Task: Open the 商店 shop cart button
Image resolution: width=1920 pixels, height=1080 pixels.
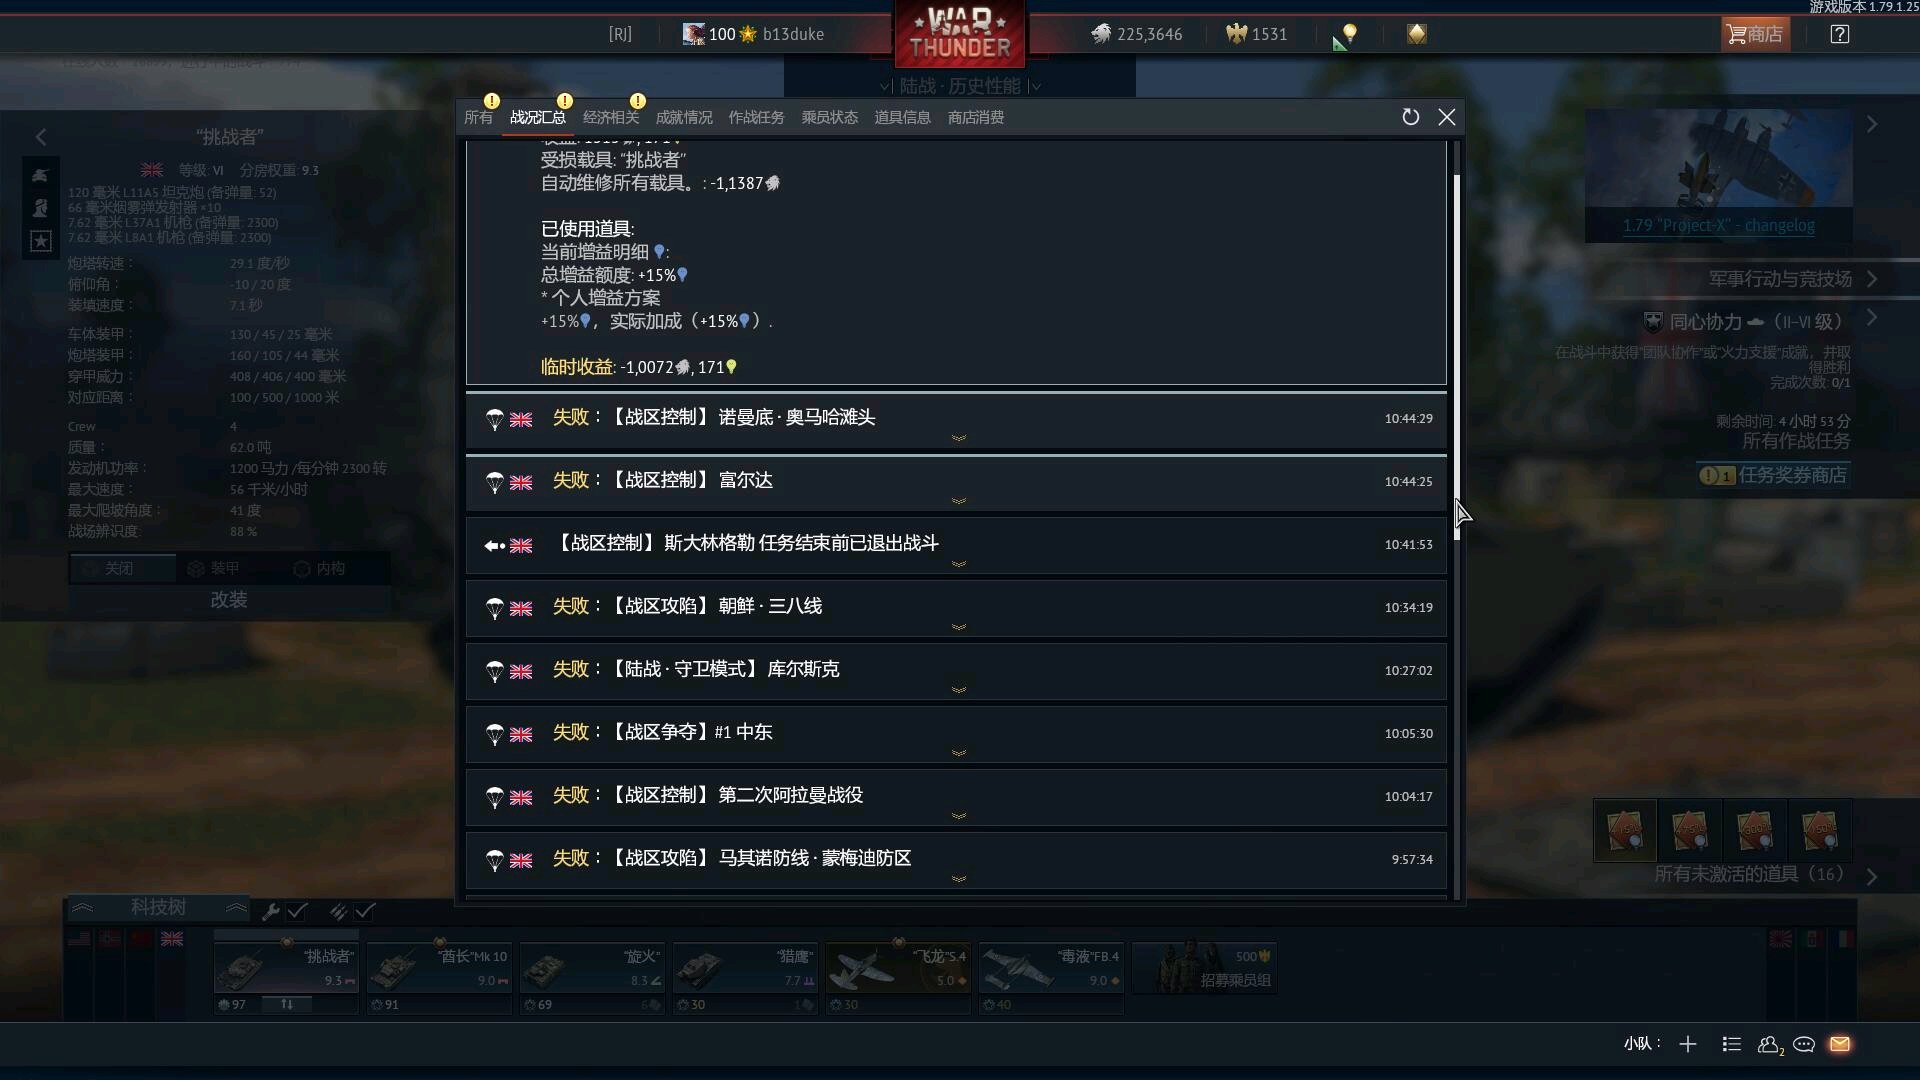Action: point(1755,34)
